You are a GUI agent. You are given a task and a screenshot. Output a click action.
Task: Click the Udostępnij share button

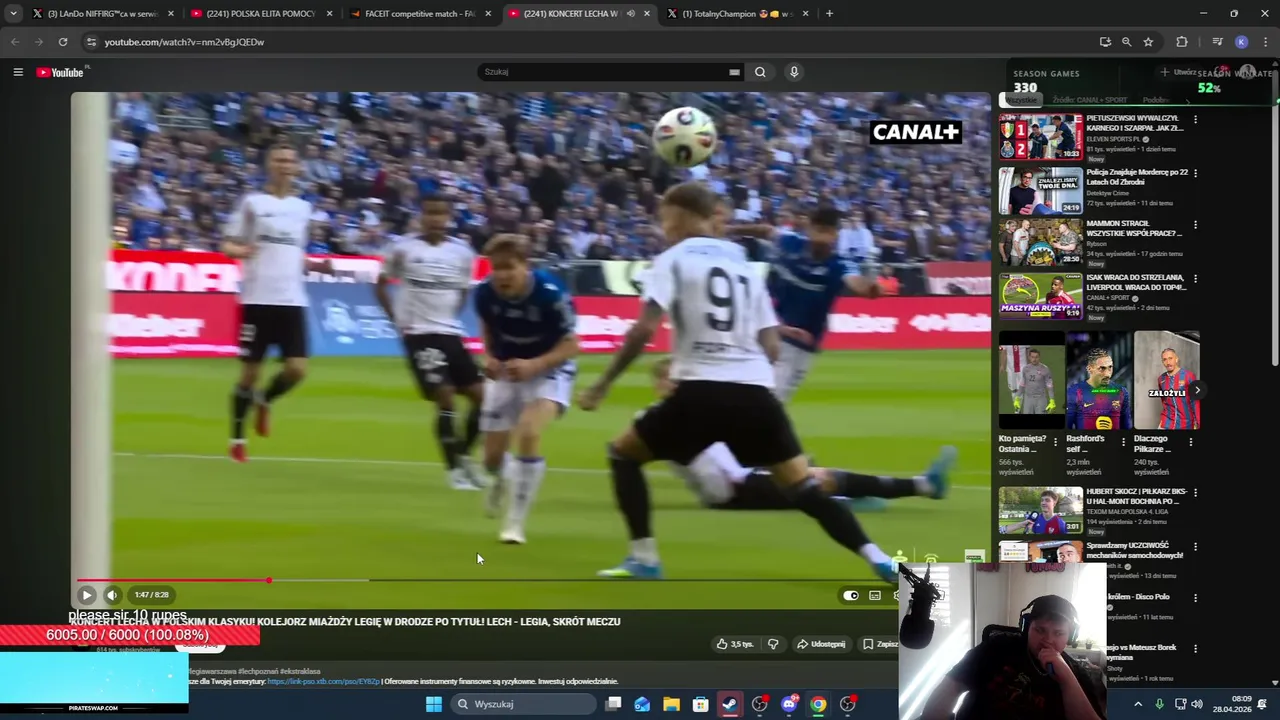tap(821, 644)
